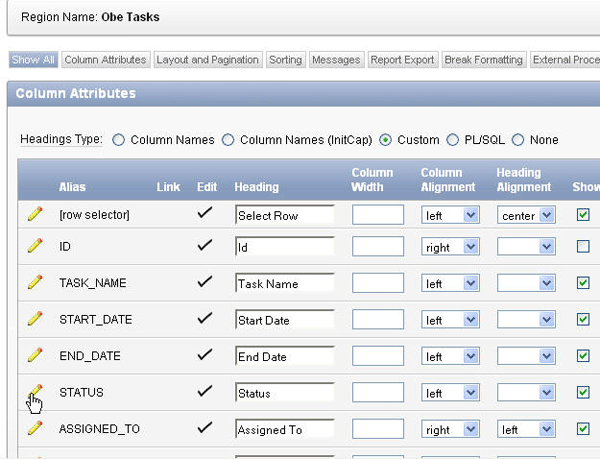Edit the START_DATE column via pencil icon
The image size is (600, 459).
(35, 319)
